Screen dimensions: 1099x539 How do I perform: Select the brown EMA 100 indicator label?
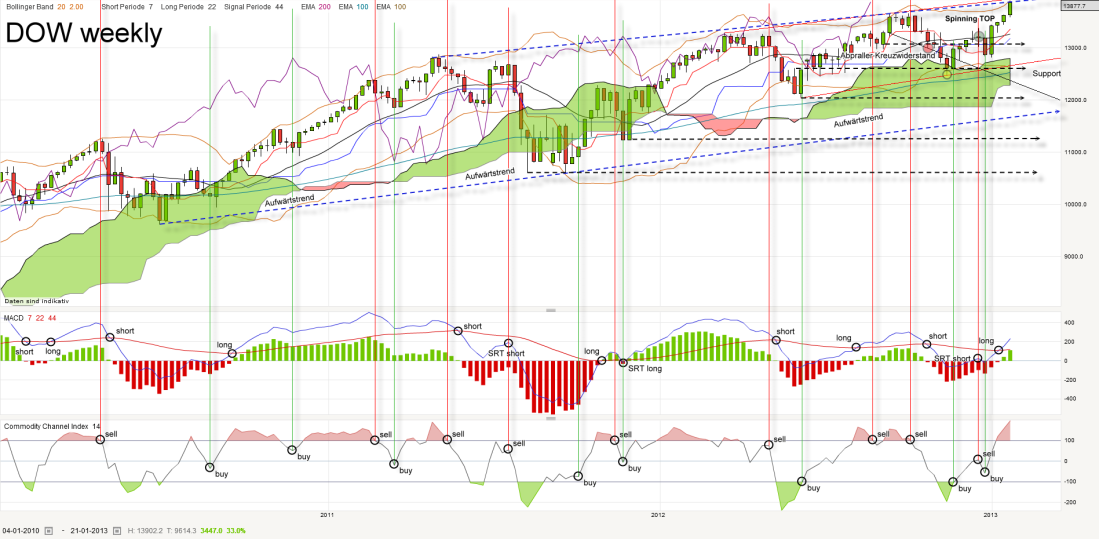point(389,6)
